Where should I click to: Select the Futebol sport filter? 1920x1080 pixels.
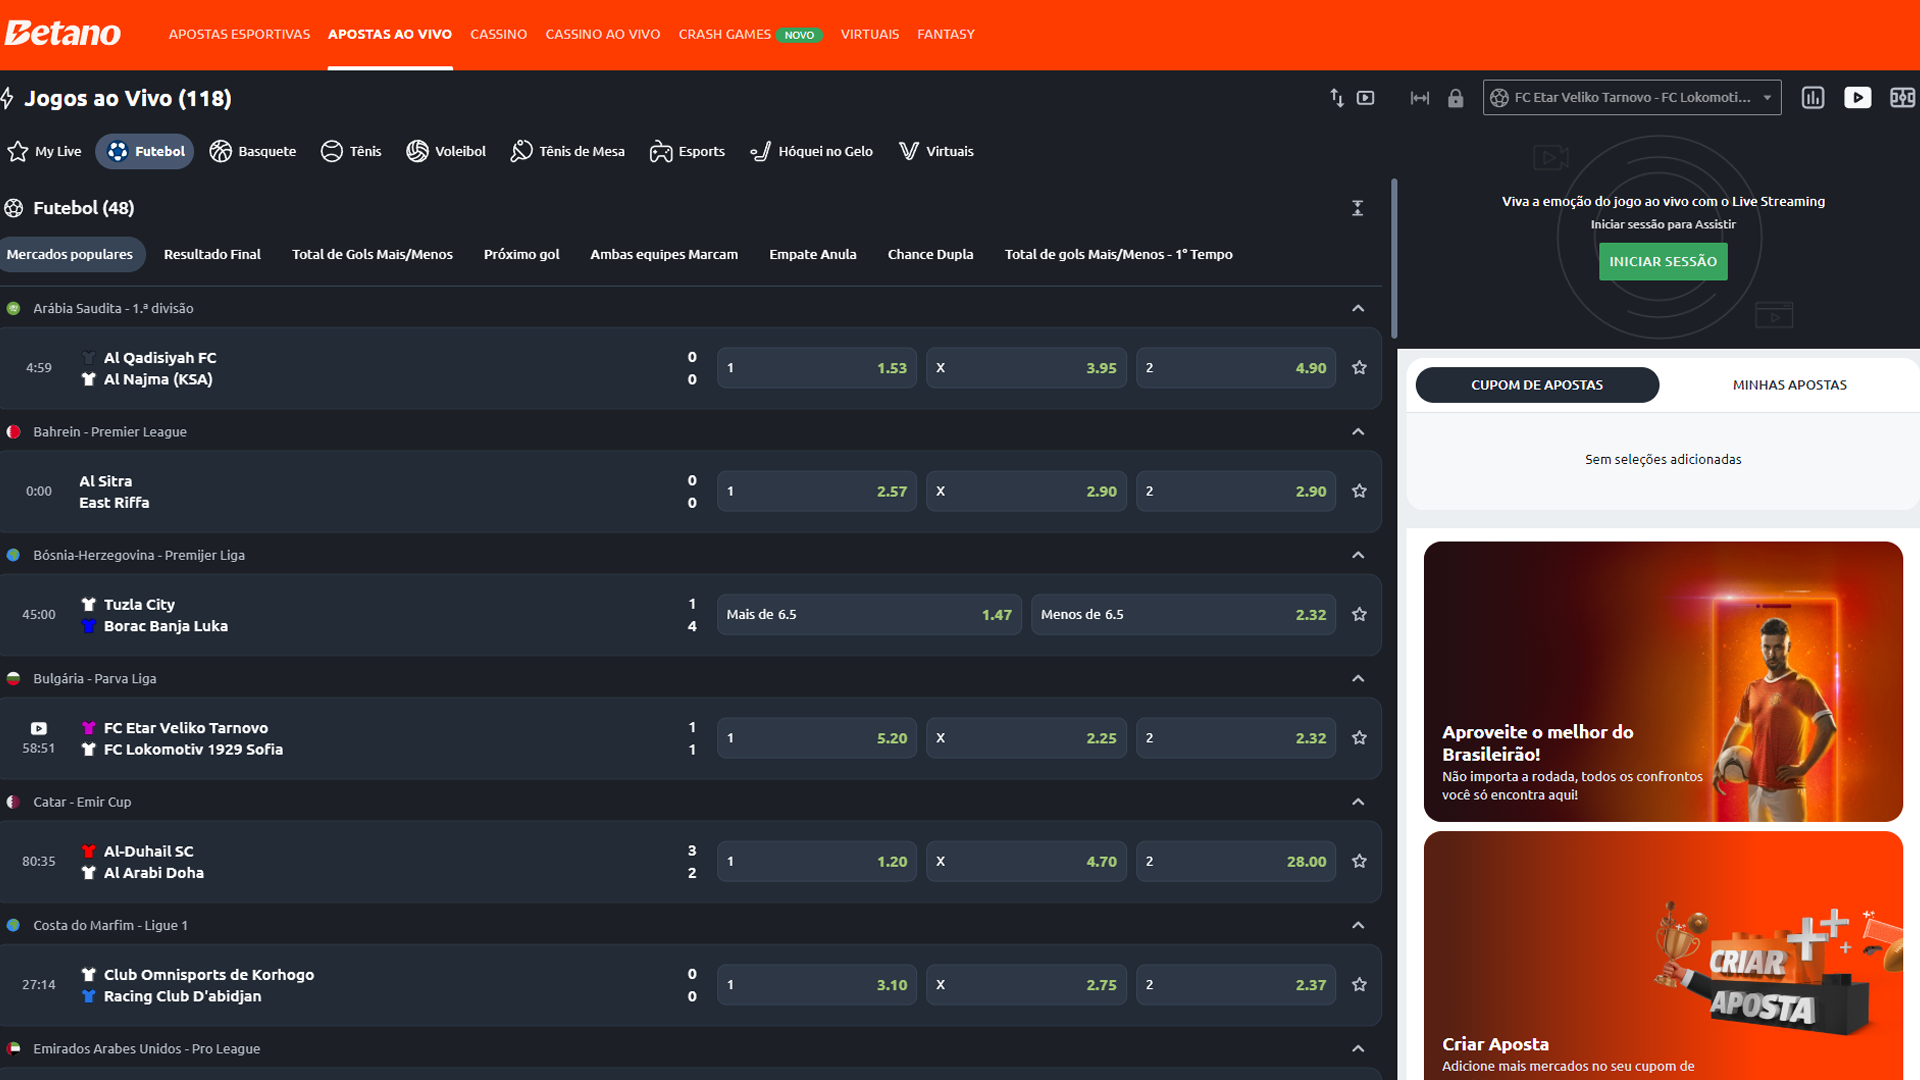(x=145, y=151)
